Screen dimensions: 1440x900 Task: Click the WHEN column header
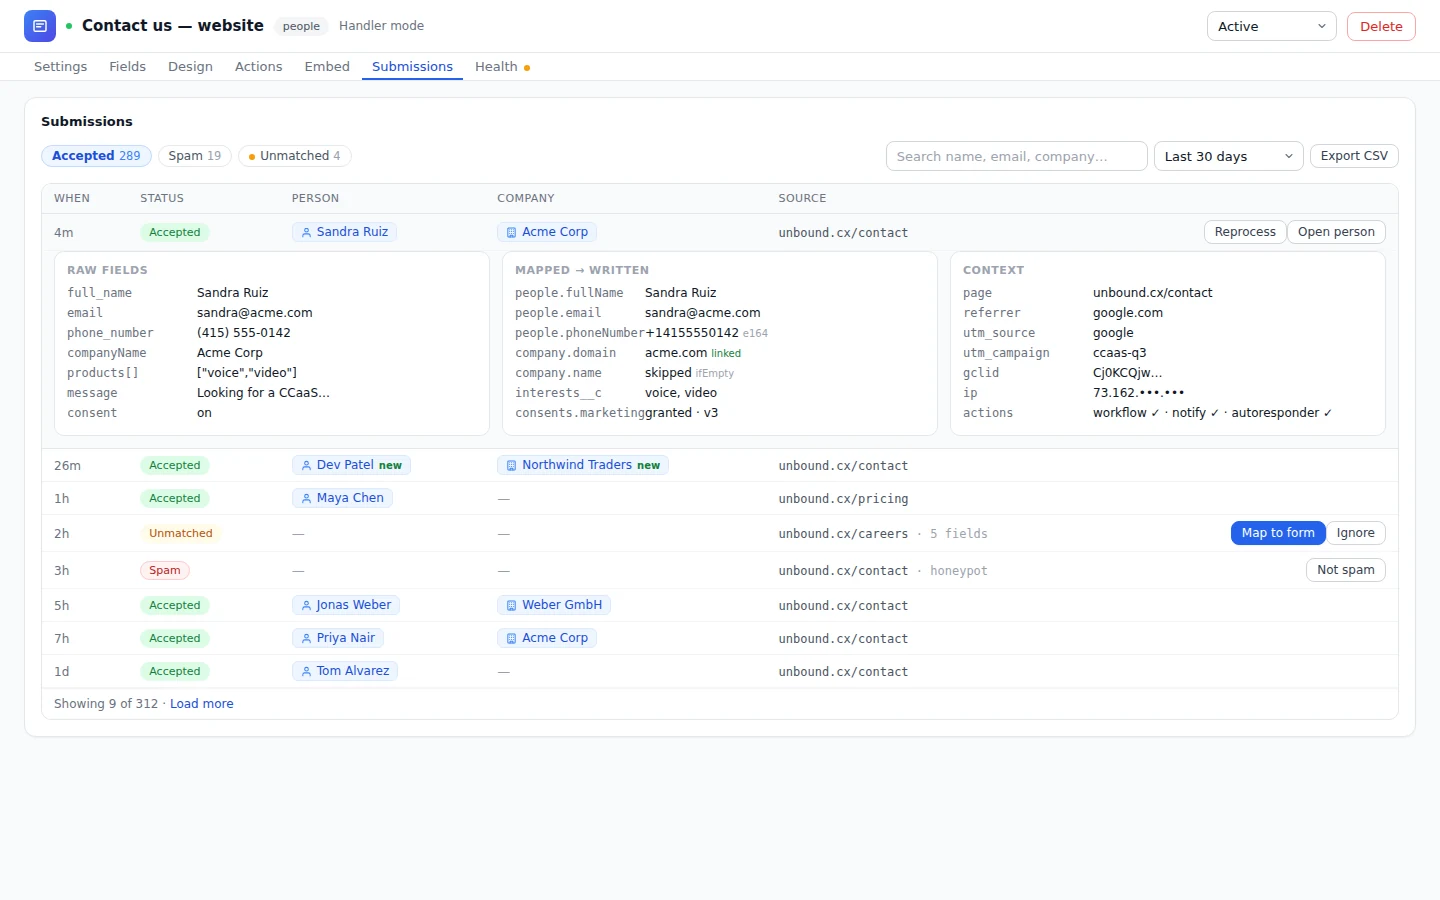72,199
